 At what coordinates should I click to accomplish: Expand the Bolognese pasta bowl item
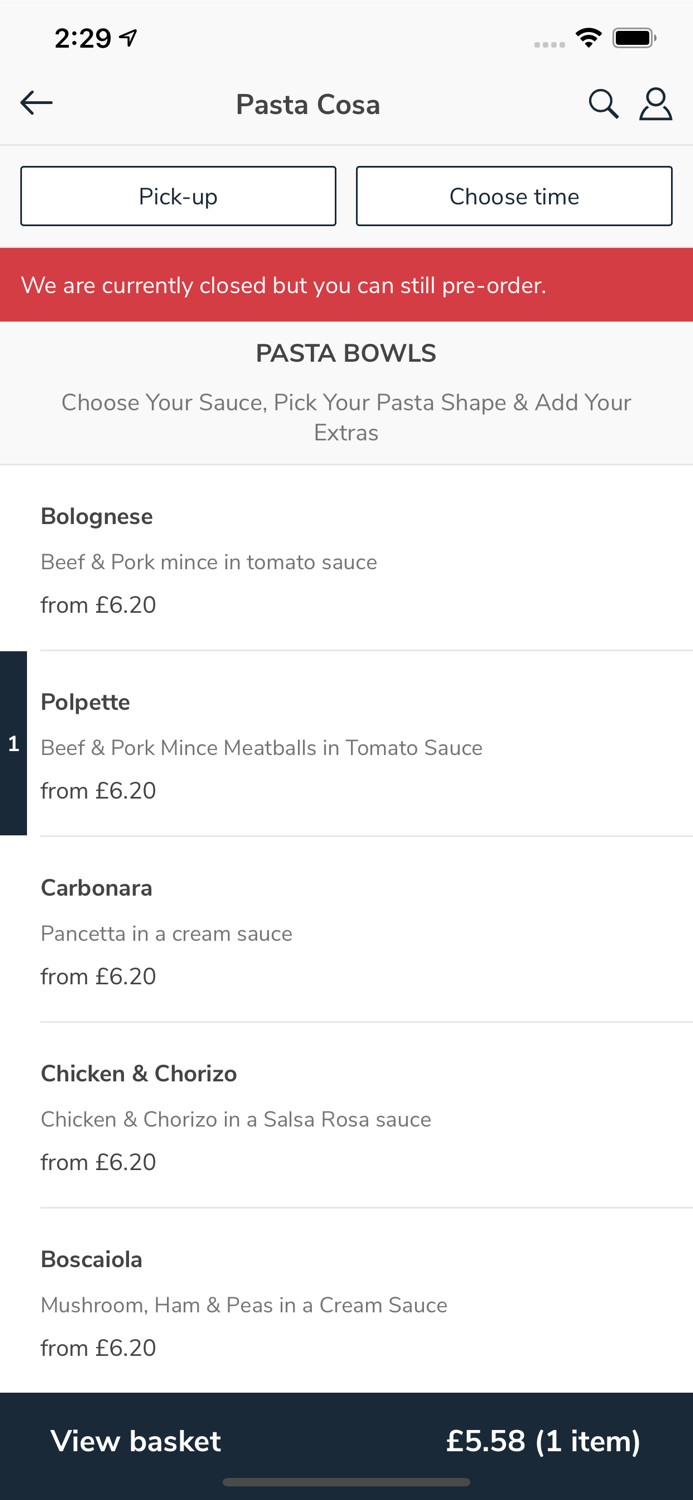coord(346,559)
